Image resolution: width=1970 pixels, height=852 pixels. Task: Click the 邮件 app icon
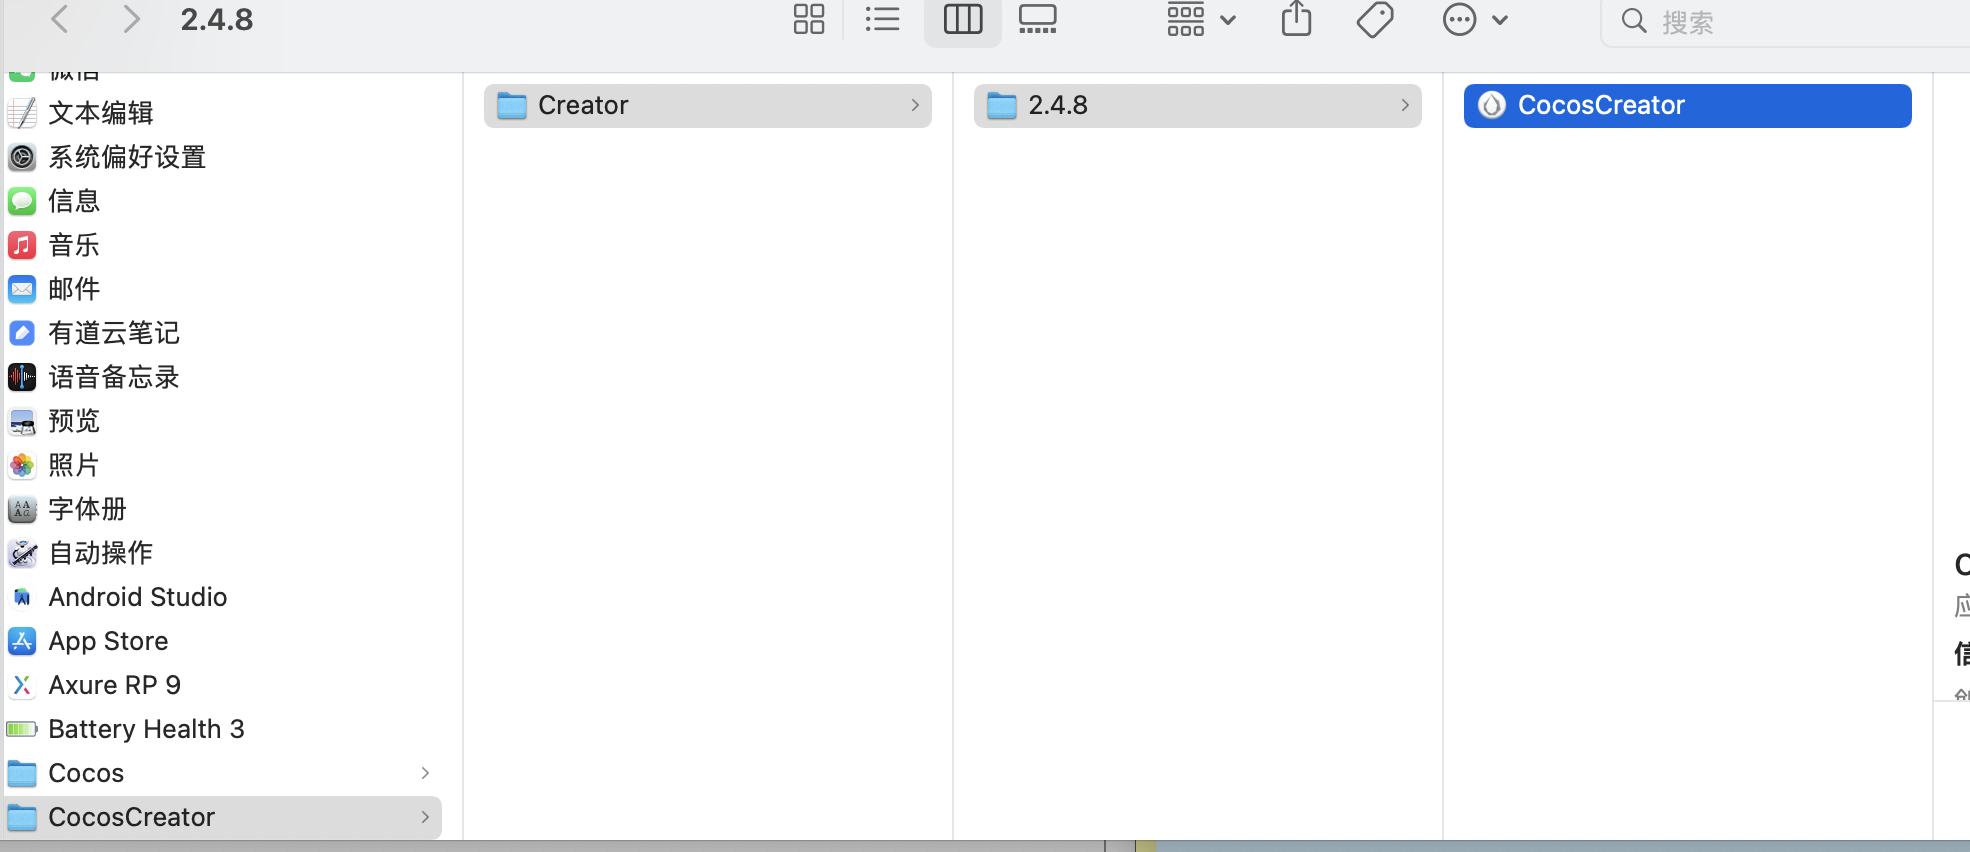[x=22, y=289]
